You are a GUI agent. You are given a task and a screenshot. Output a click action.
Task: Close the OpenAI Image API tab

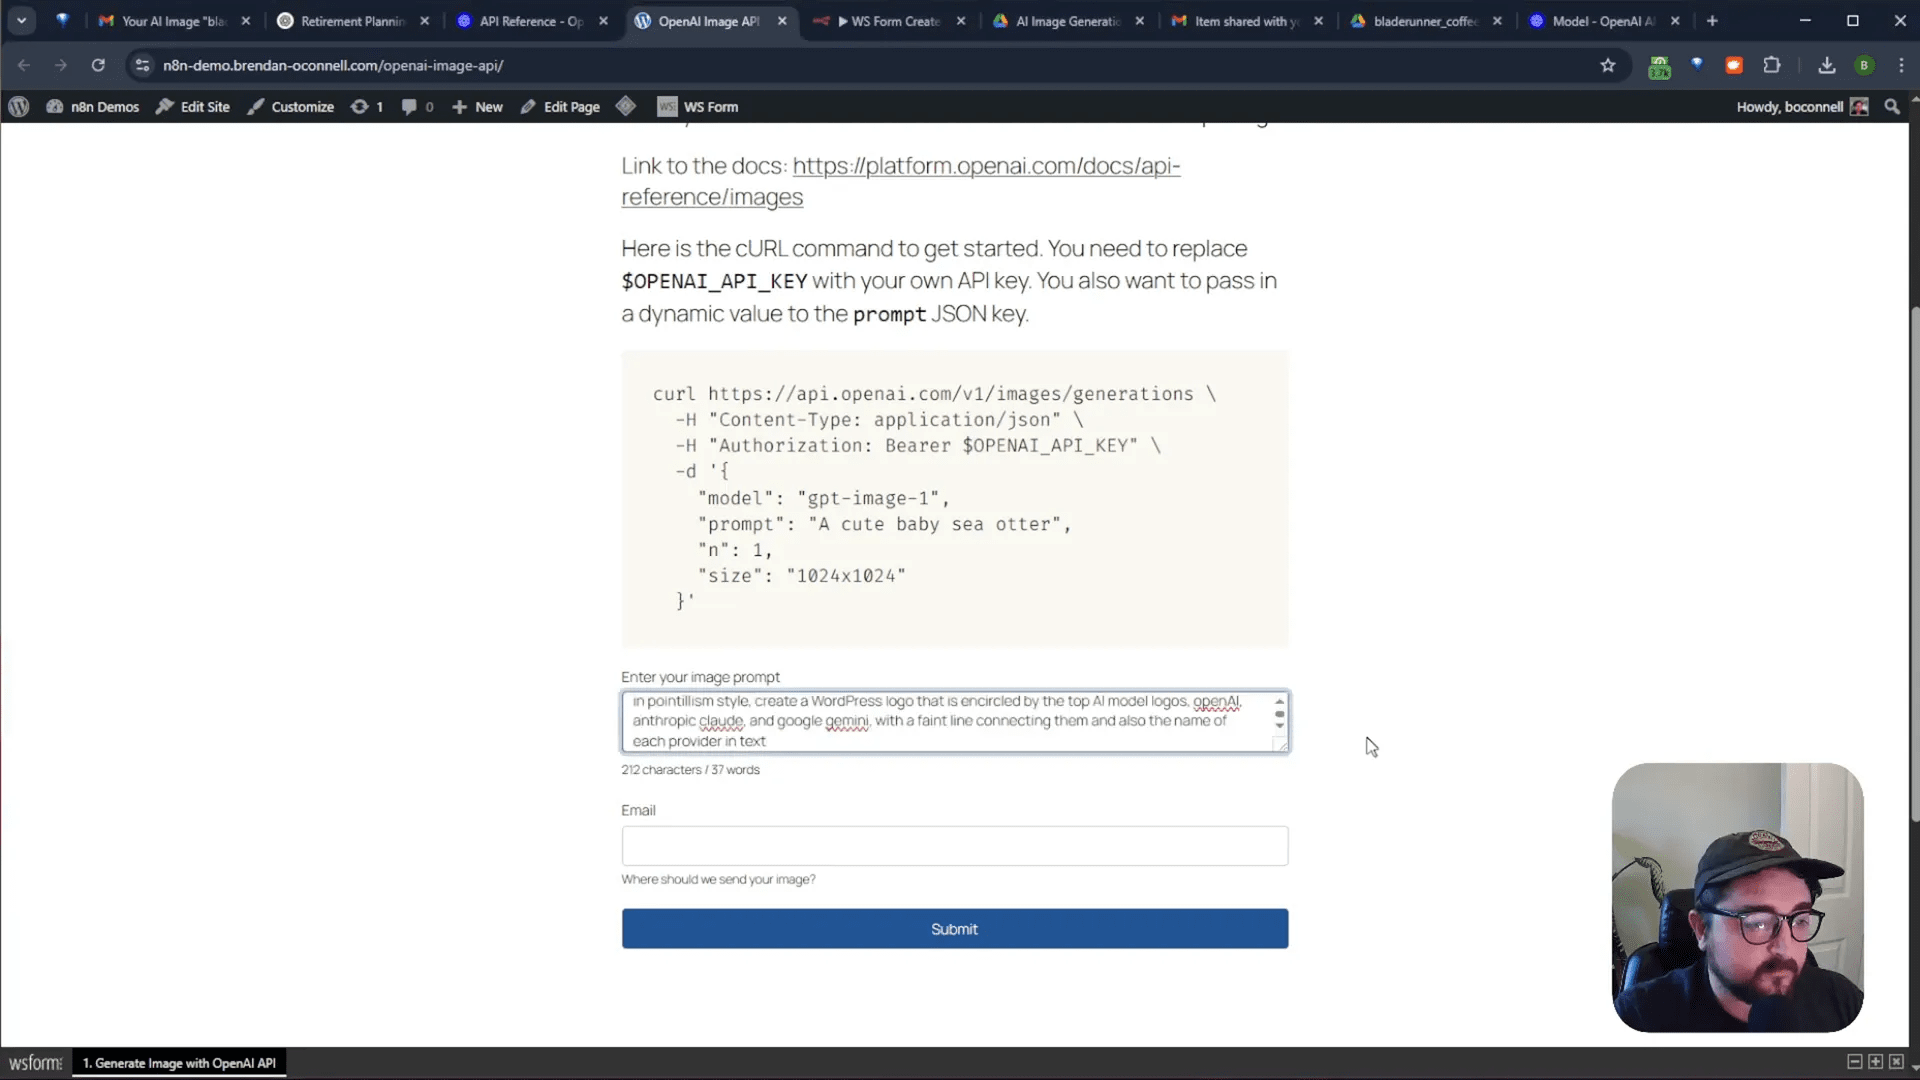pos(782,21)
